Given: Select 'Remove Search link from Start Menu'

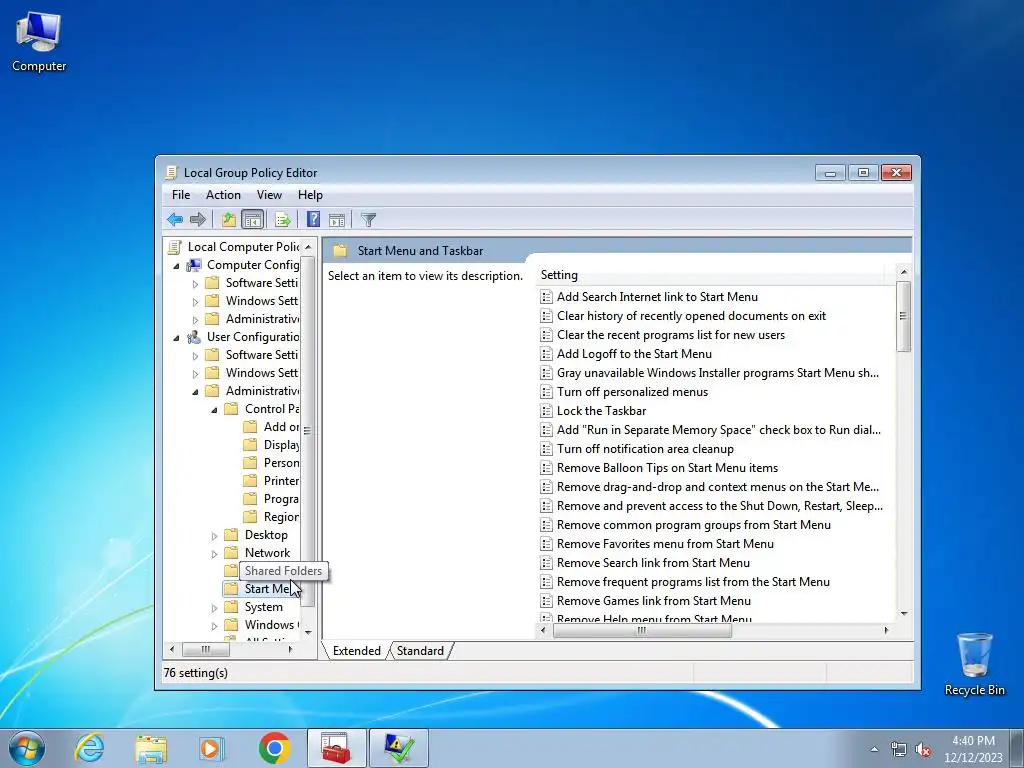Looking at the screenshot, I should 653,562.
